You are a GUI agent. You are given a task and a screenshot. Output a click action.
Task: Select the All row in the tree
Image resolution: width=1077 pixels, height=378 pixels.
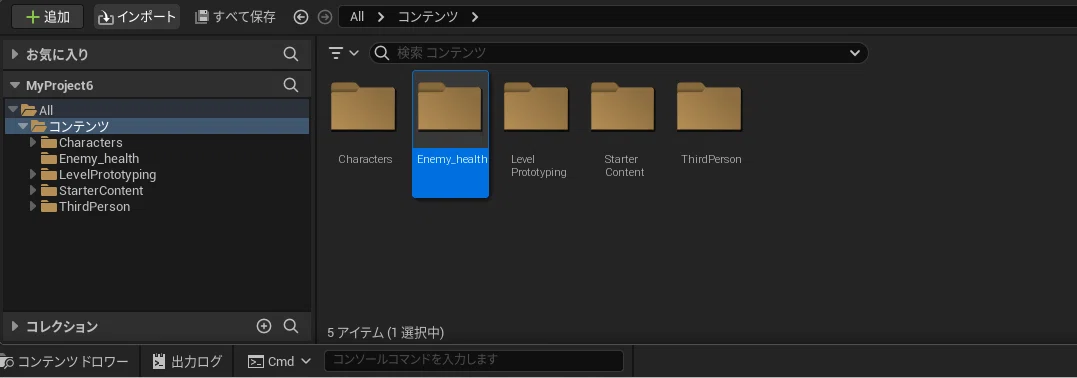coord(157,110)
